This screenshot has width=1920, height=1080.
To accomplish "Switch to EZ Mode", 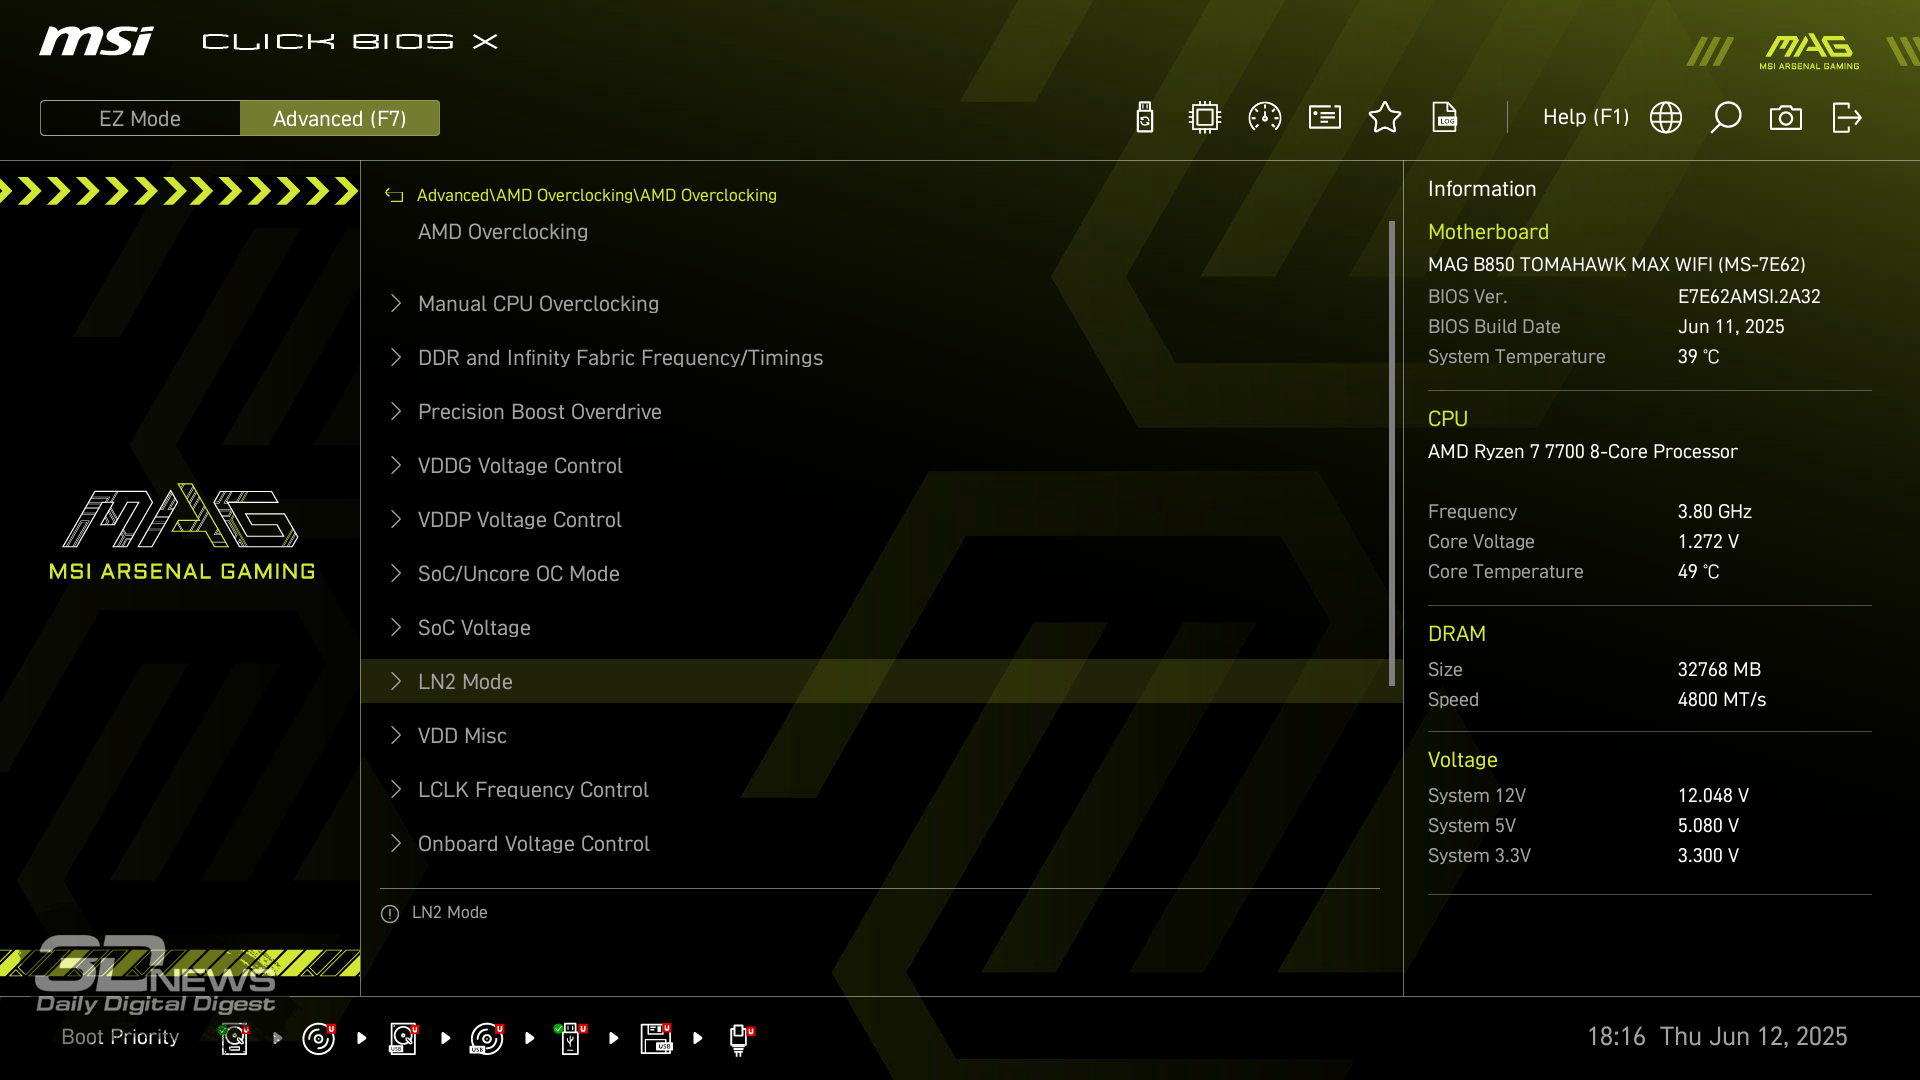I will (140, 118).
